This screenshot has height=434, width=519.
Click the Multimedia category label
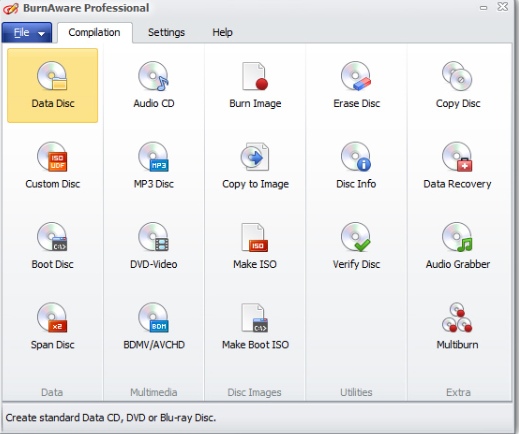pos(154,392)
